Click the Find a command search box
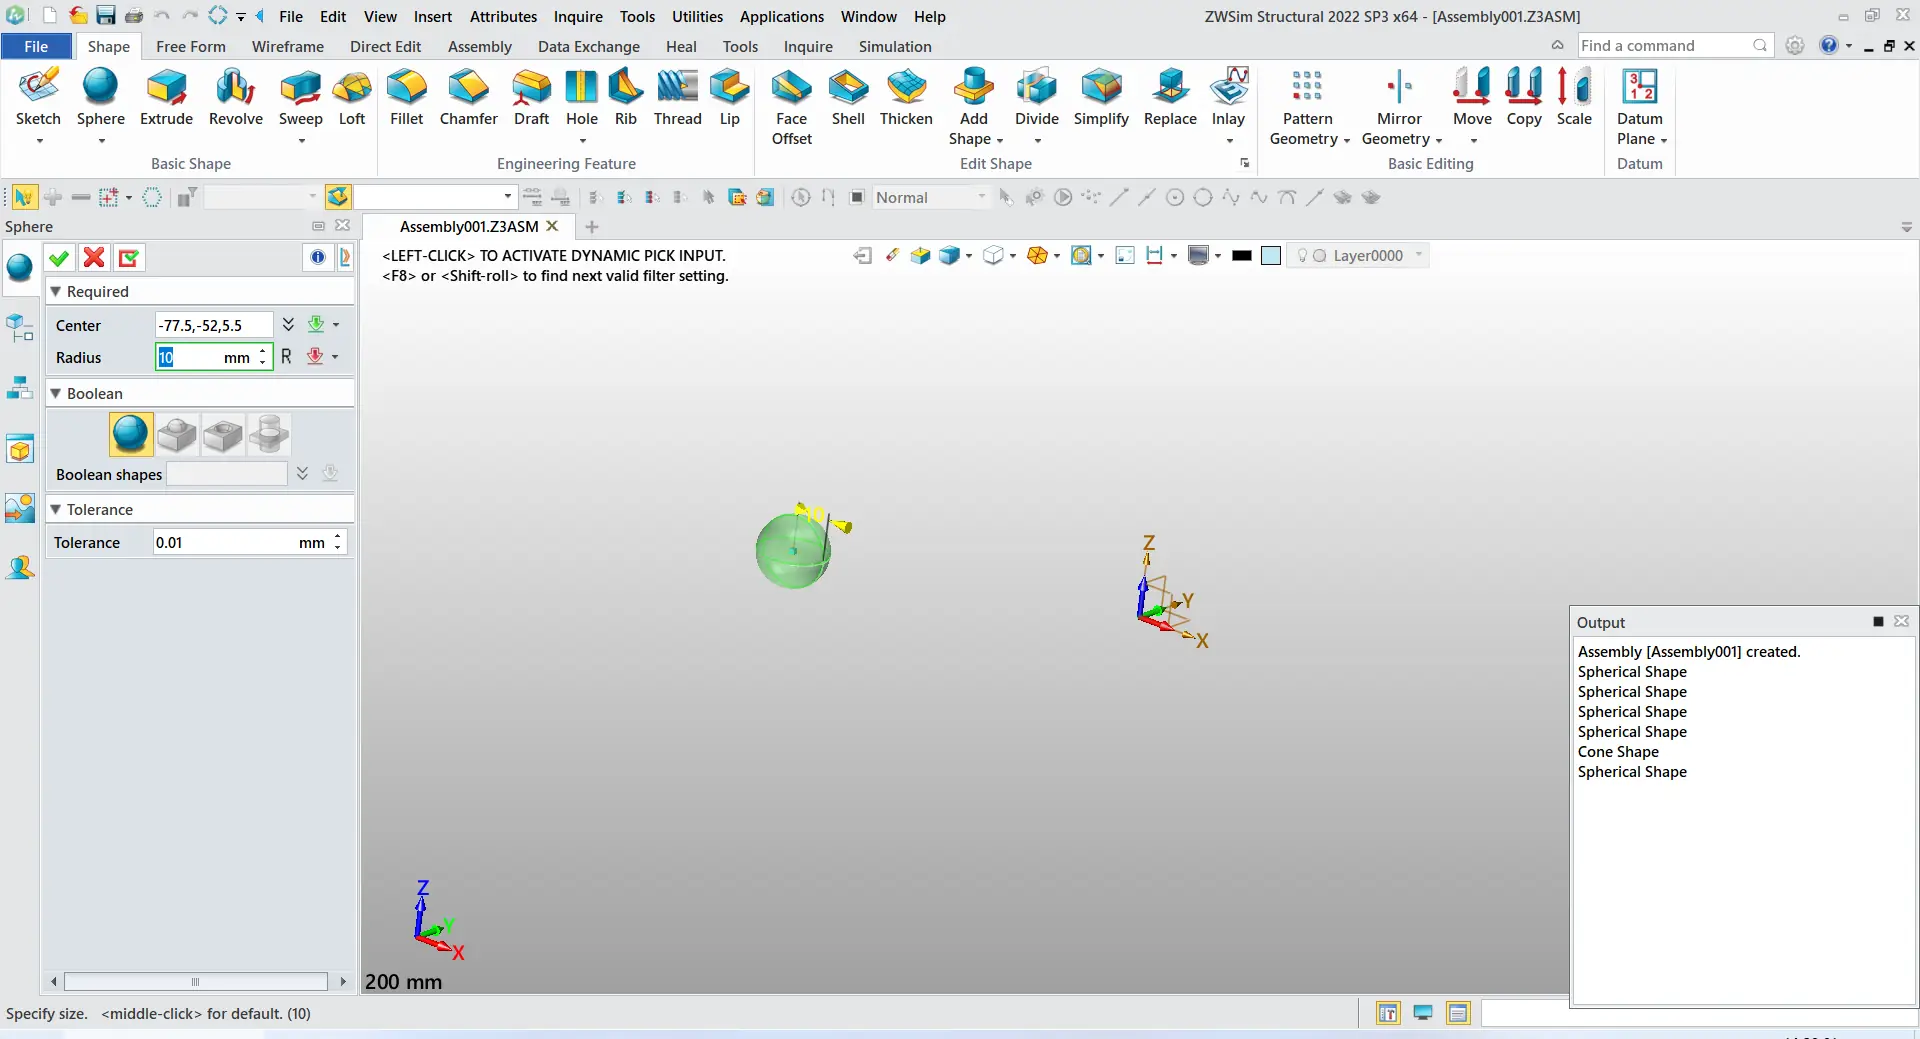The image size is (1920, 1039). 1674,46
